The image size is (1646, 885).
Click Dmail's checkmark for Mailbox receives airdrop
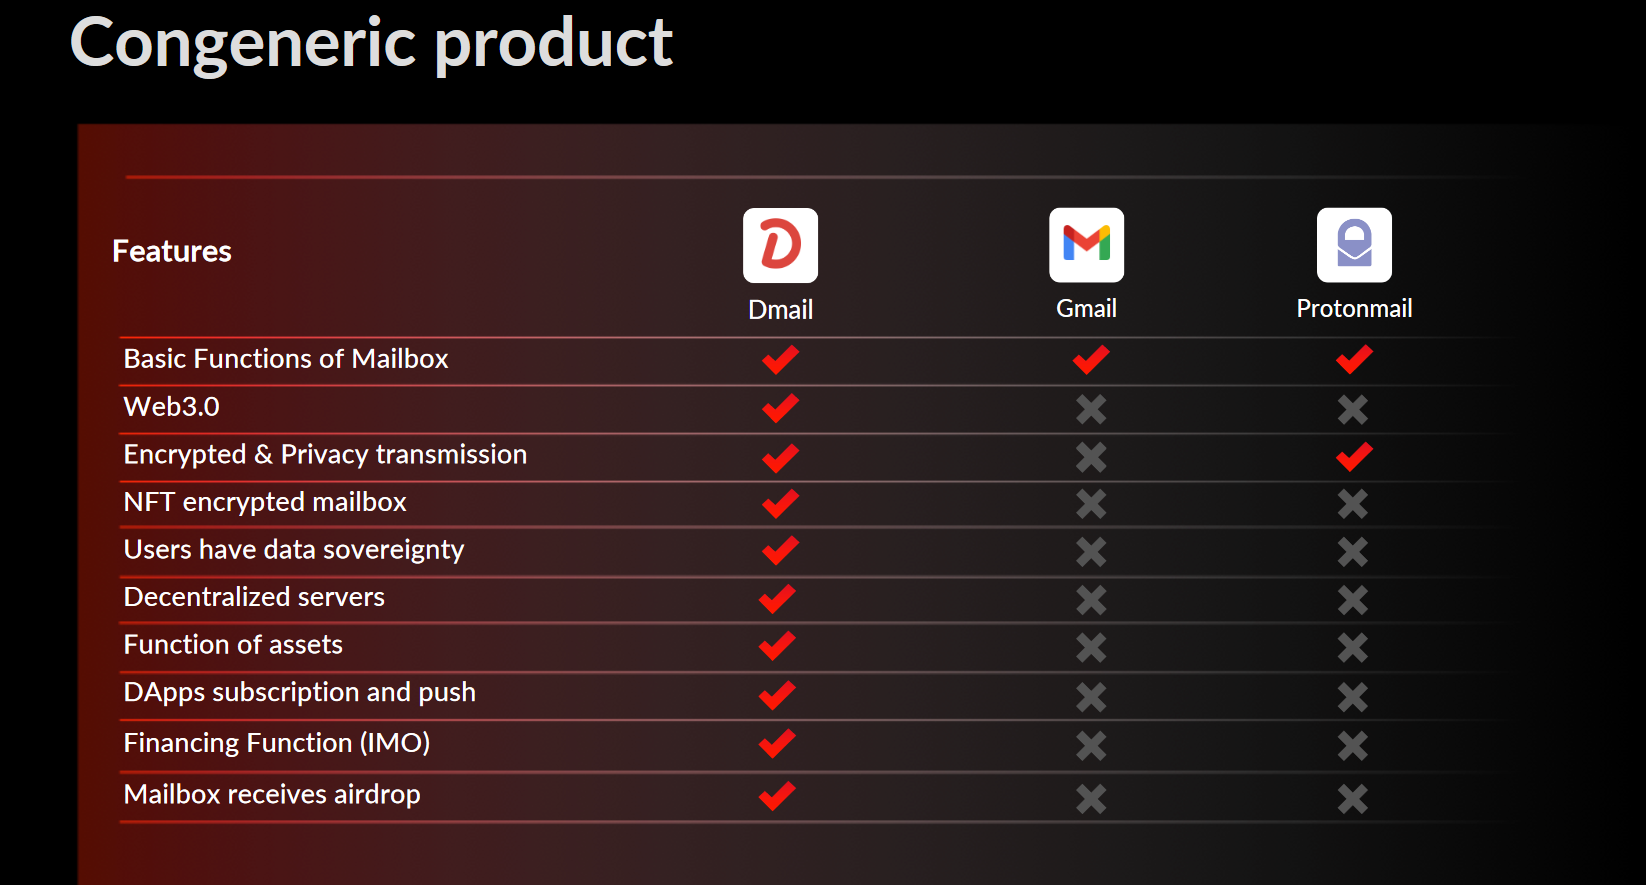pyautogui.click(x=777, y=796)
